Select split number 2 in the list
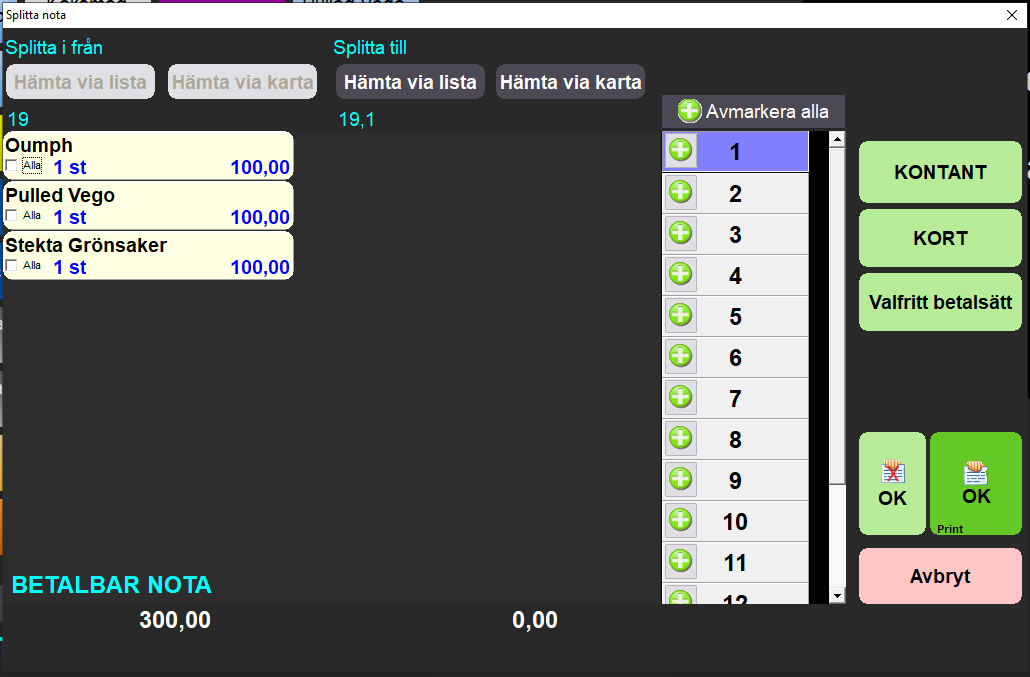 (x=735, y=193)
